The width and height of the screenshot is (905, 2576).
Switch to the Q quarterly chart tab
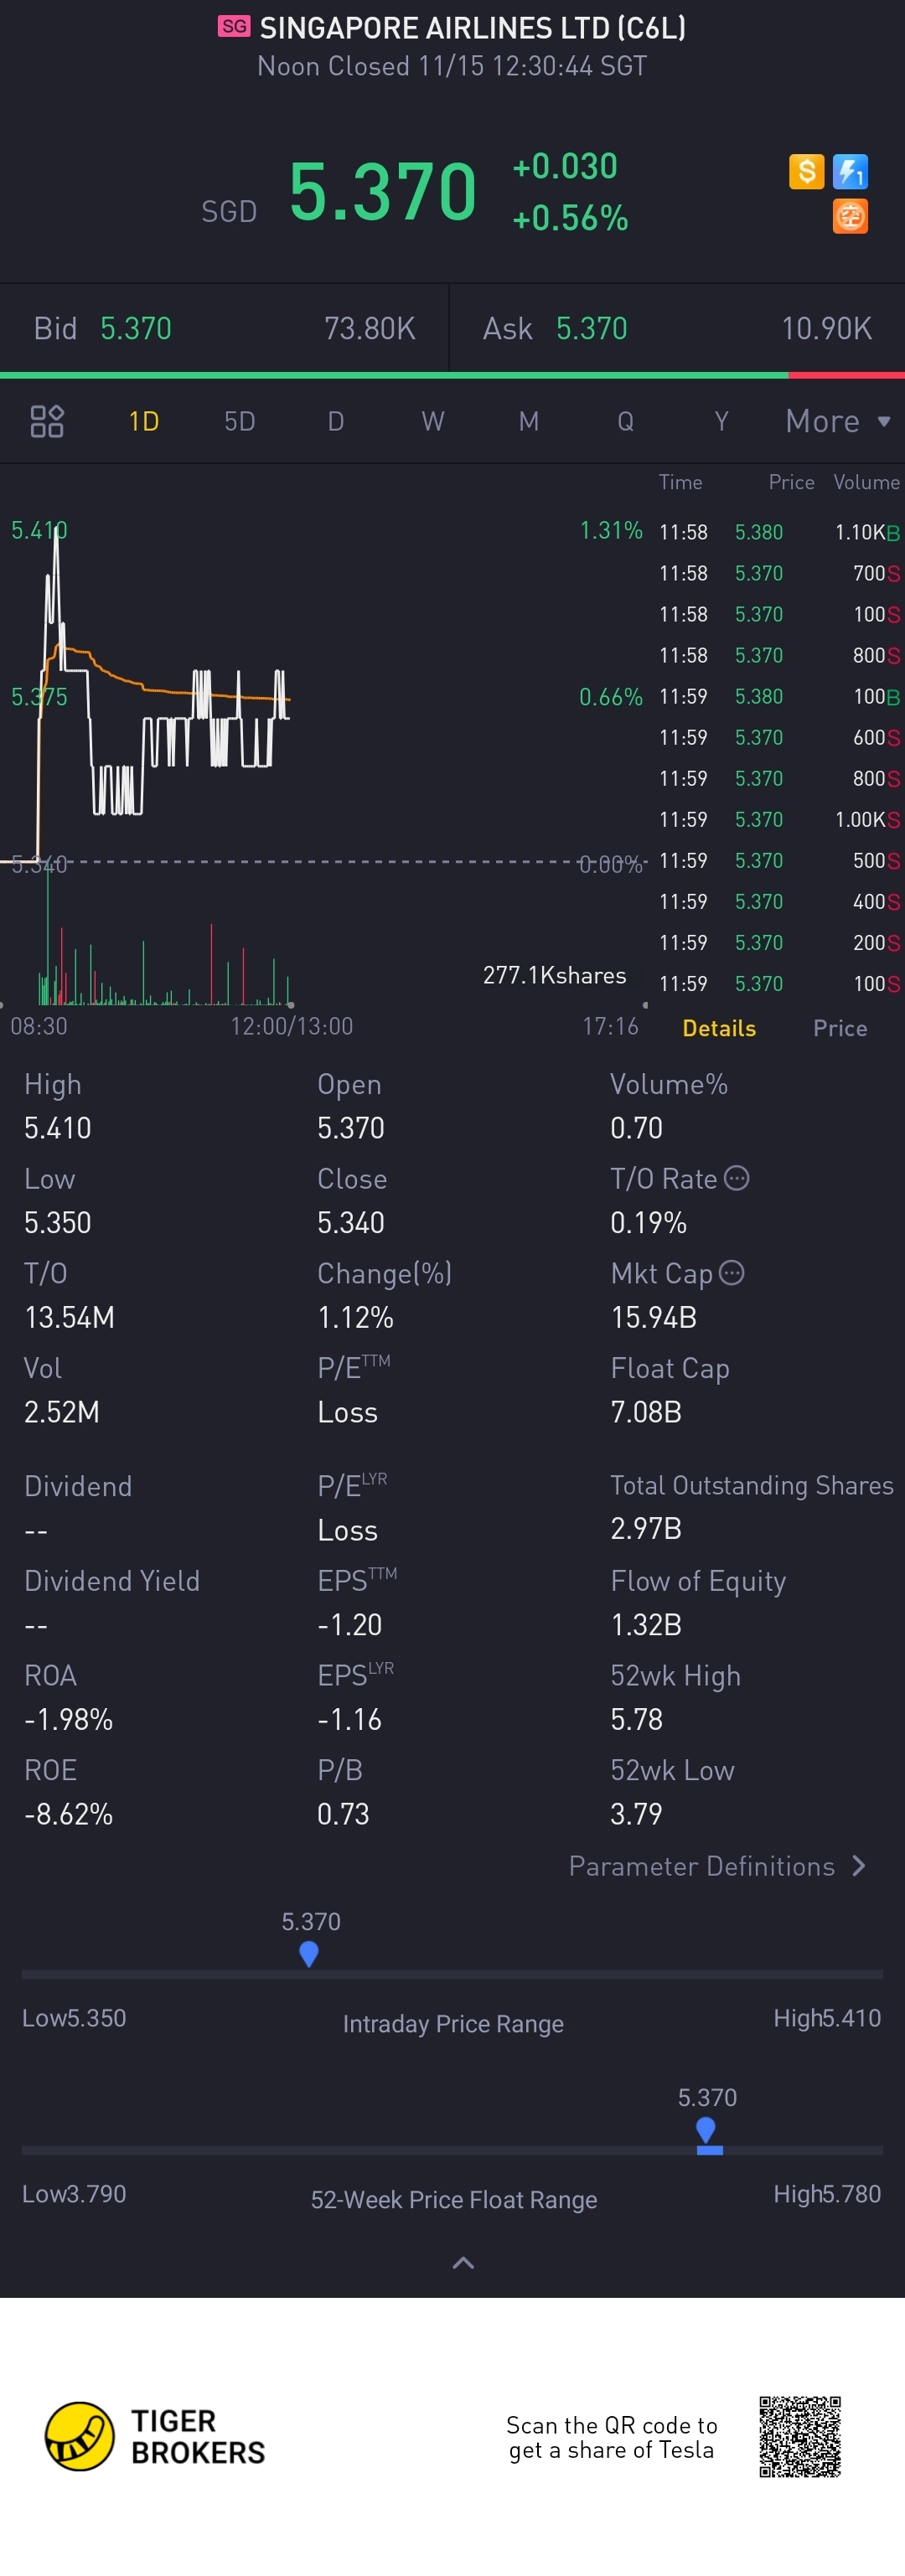point(625,421)
